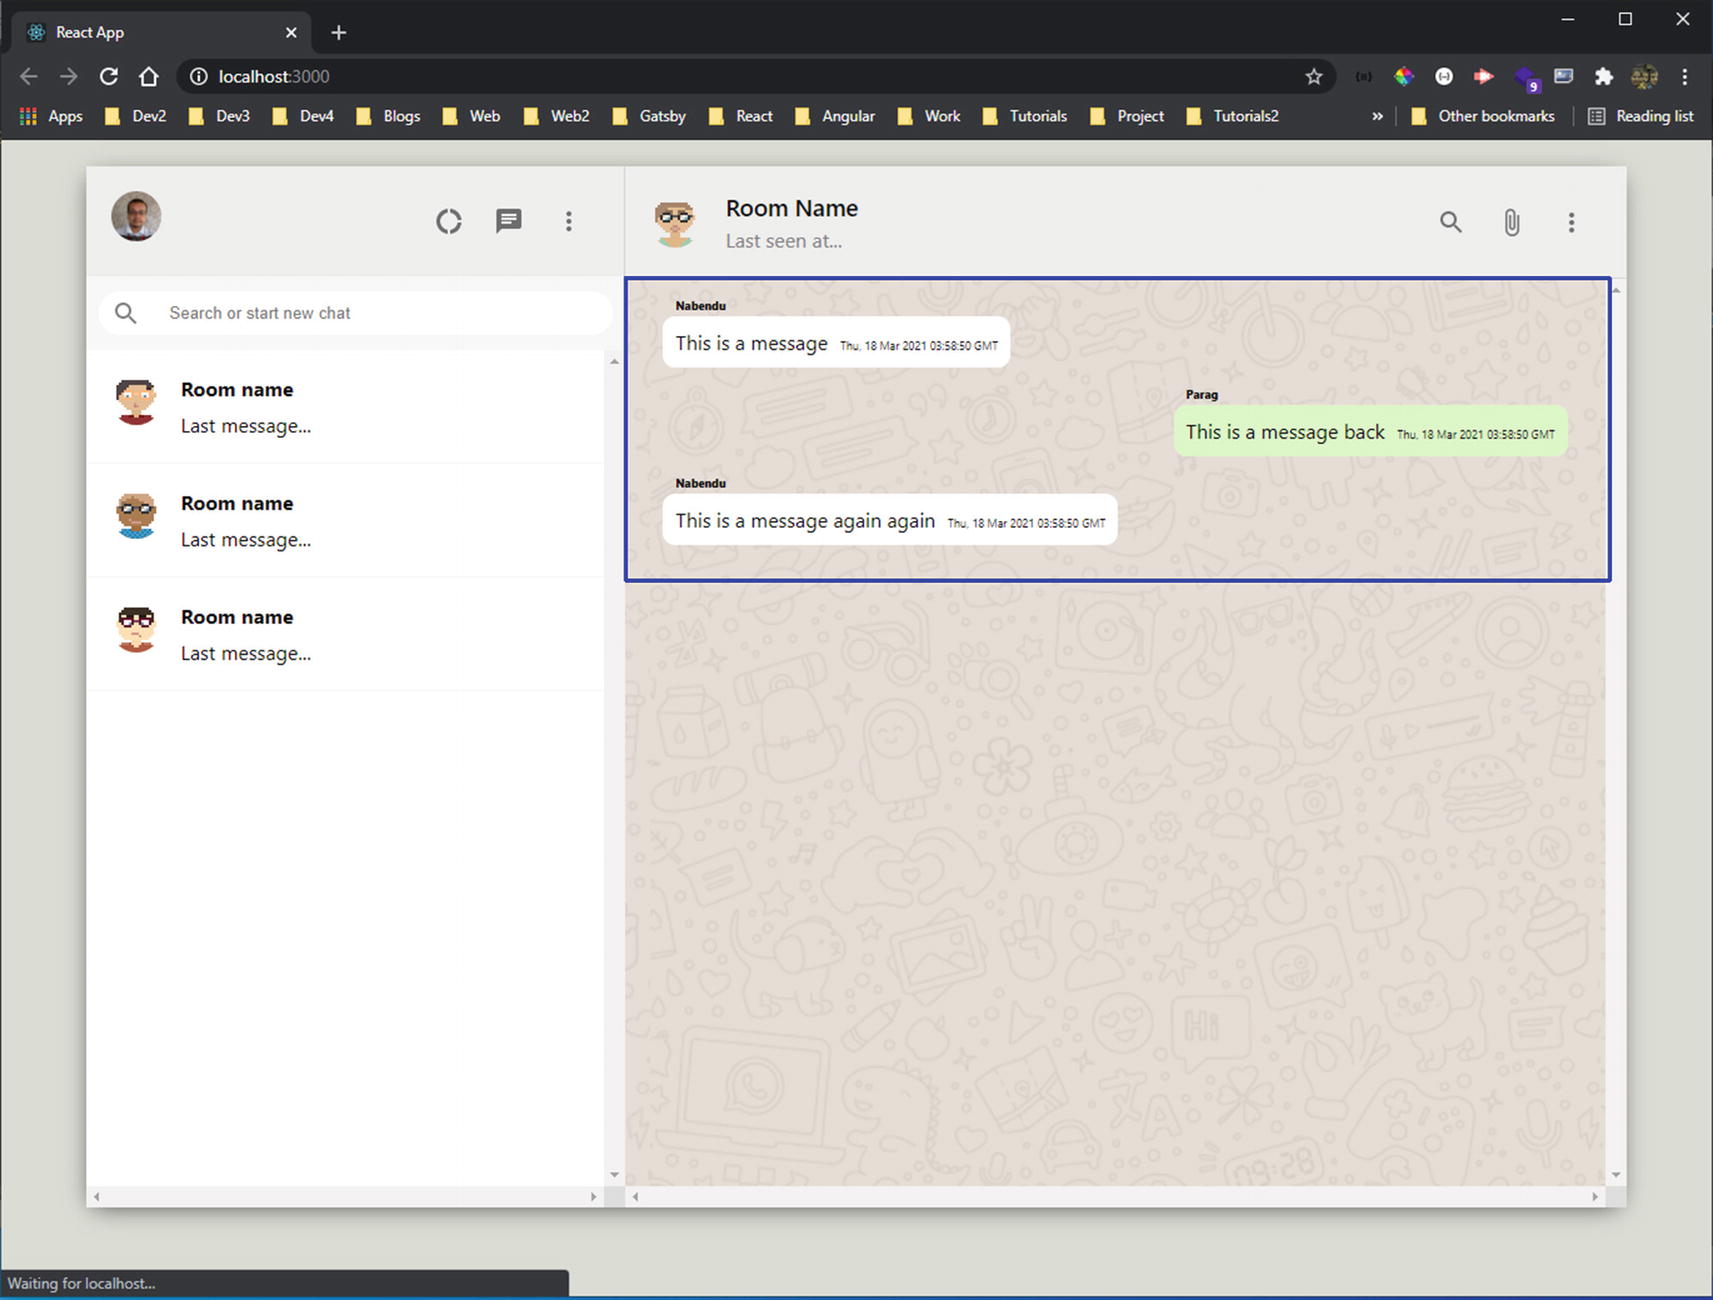Select the first Room name chat

(345, 407)
